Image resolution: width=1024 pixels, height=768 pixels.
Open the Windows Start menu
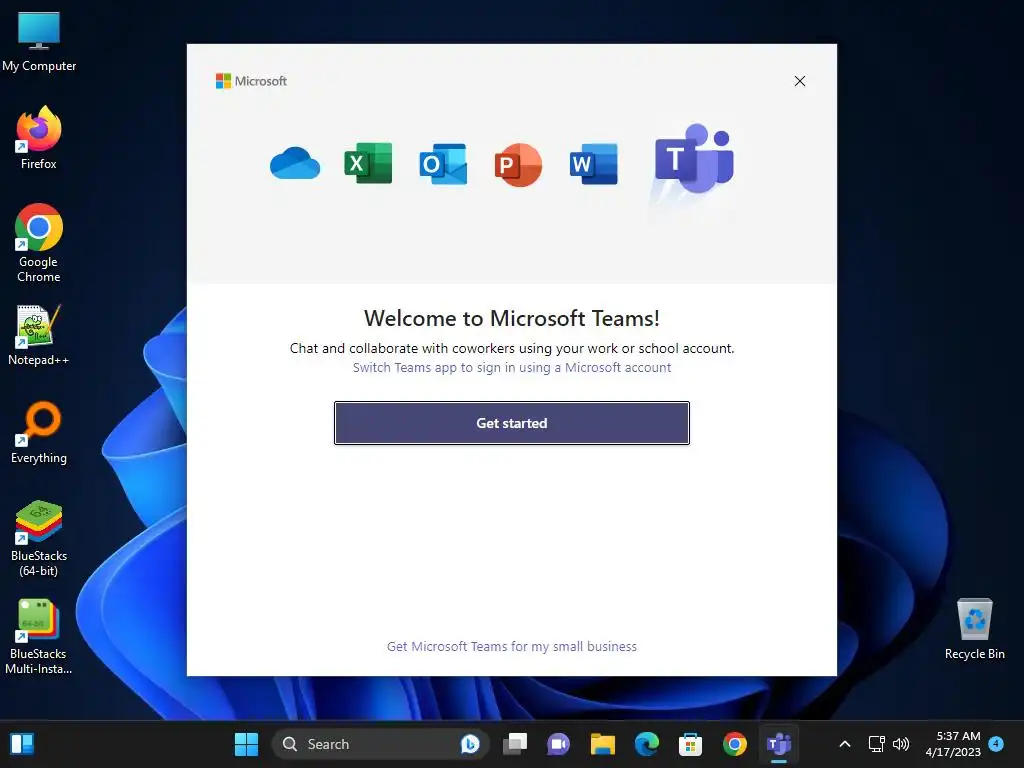pos(246,744)
